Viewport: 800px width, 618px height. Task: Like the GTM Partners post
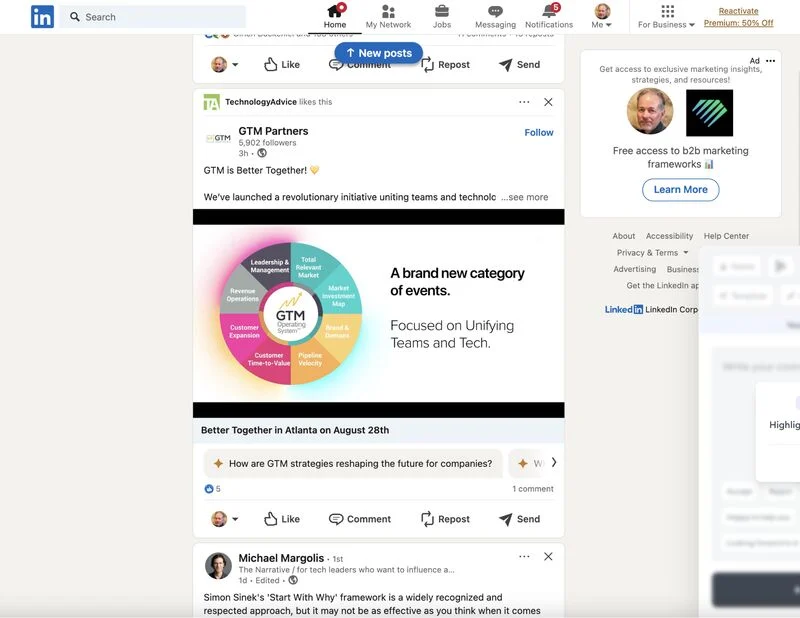click(x=282, y=519)
